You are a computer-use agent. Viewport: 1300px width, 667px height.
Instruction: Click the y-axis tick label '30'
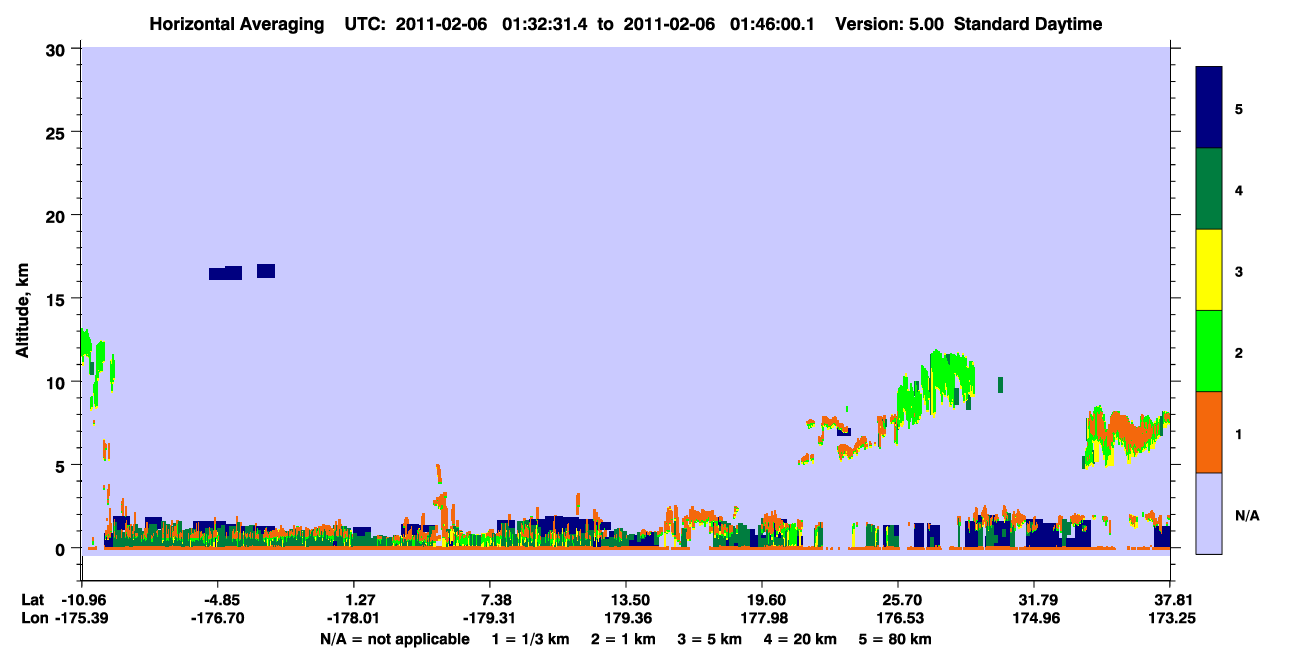[58, 49]
